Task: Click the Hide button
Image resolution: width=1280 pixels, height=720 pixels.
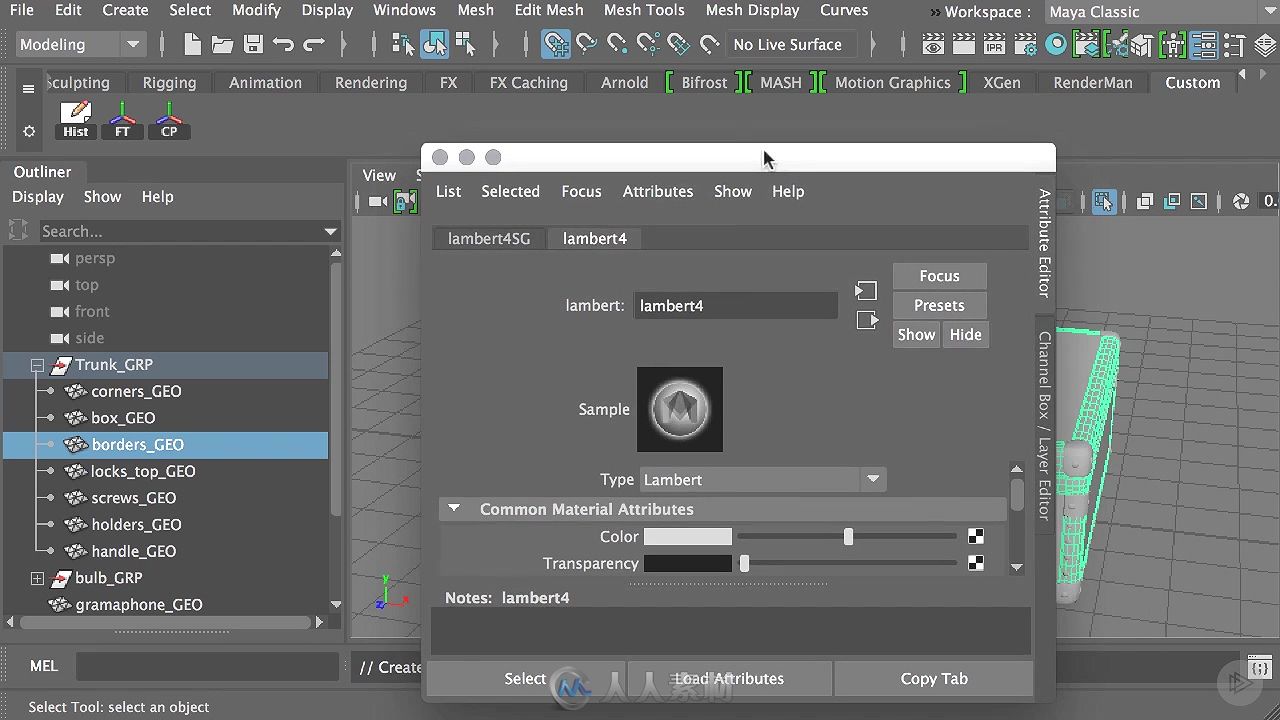Action: pos(965,335)
